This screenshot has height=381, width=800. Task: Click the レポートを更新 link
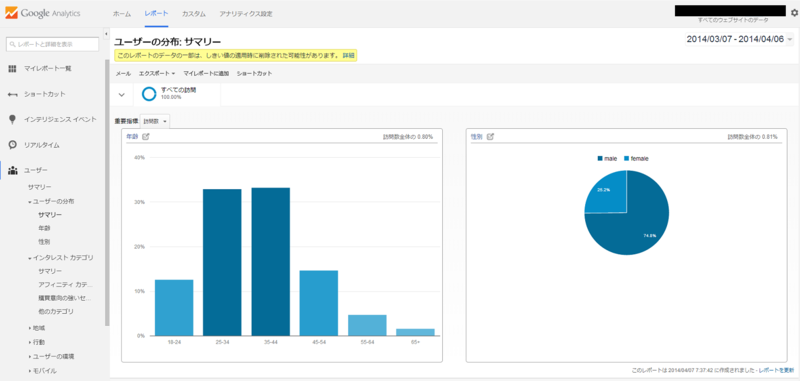click(x=776, y=370)
